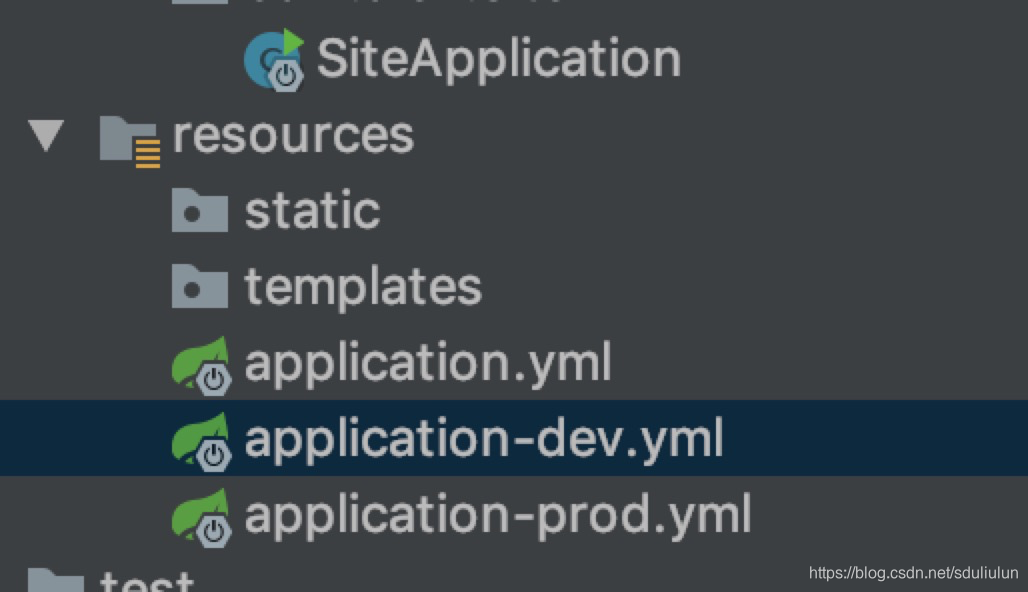The image size is (1028, 592).
Task: Click the templates folder icon
Action: [x=200, y=286]
